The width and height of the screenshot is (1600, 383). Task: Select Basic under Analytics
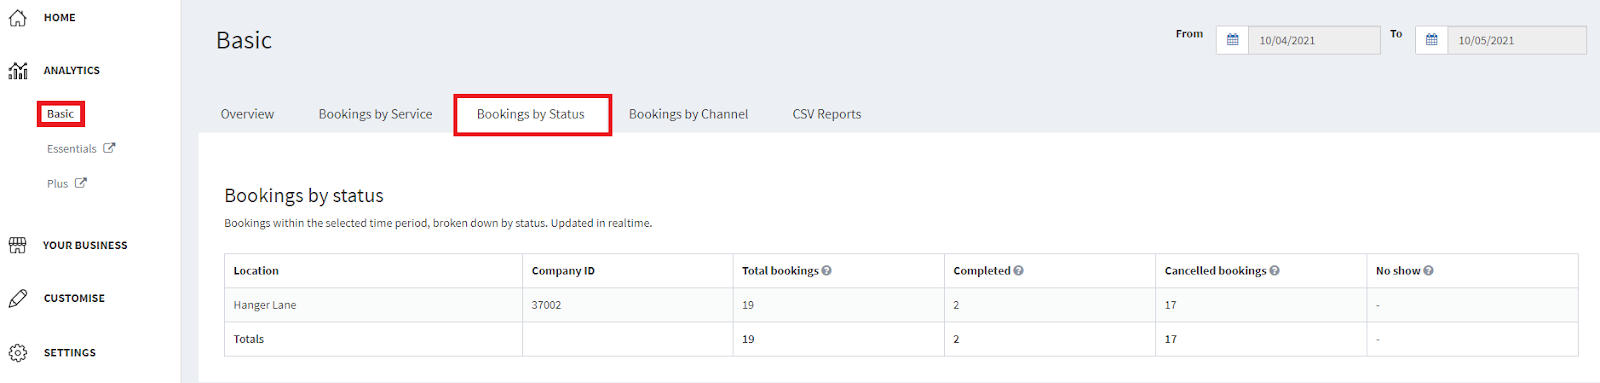(x=61, y=114)
